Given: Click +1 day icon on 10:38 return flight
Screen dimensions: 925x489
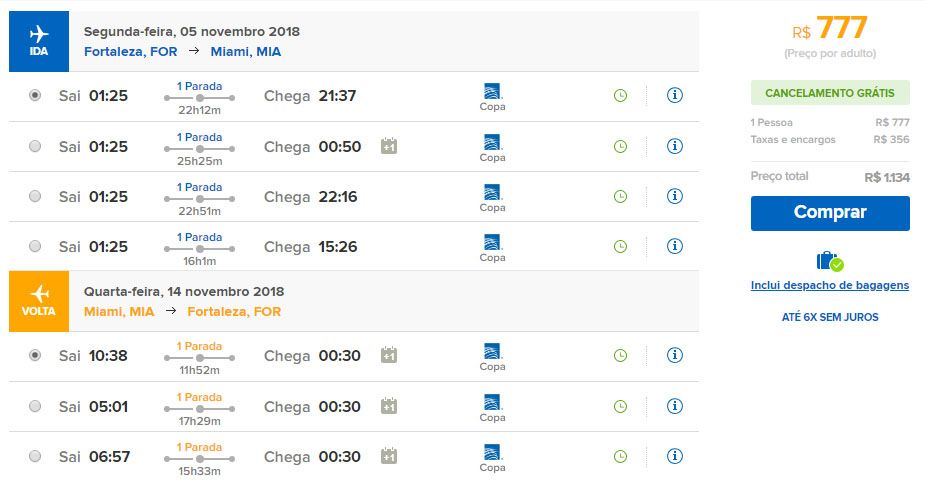Looking at the screenshot, I should pos(389,355).
